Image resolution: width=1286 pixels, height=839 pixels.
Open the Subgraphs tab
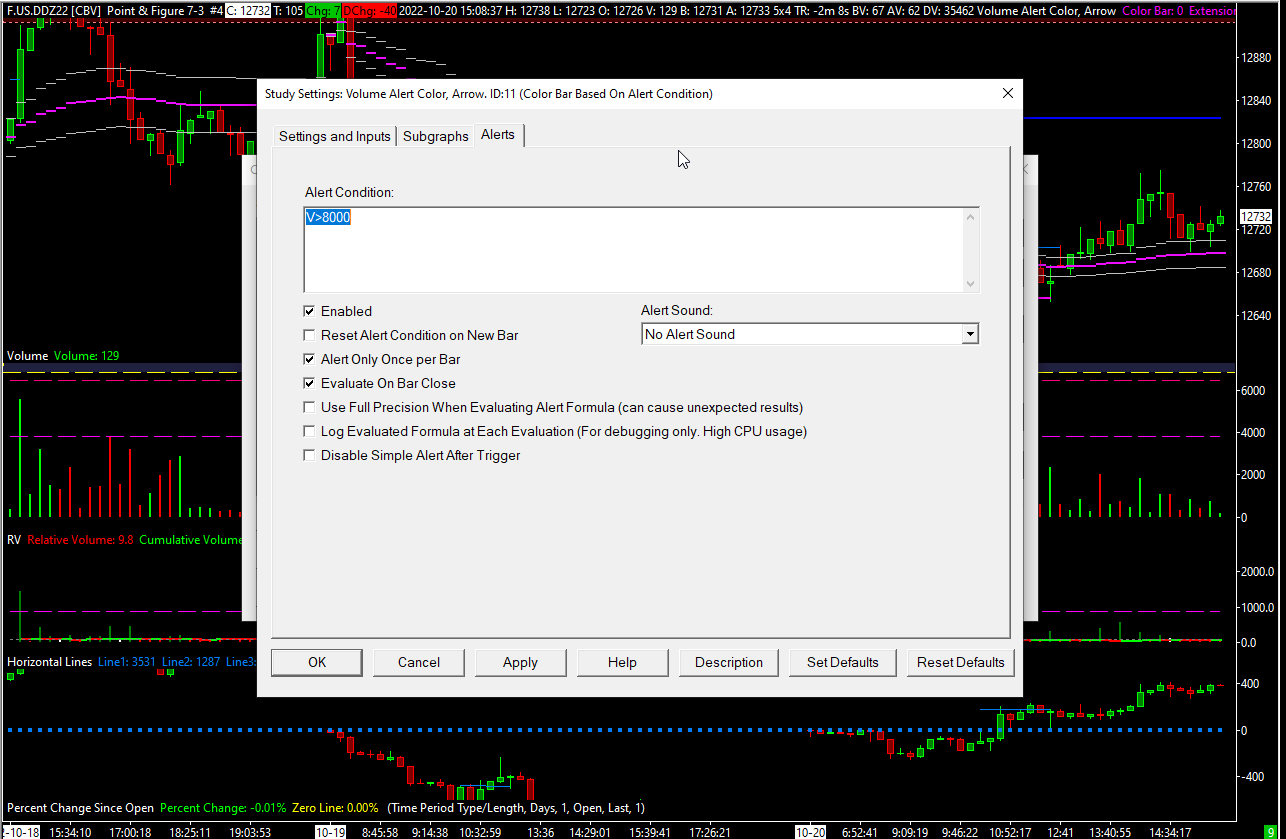(x=436, y=136)
